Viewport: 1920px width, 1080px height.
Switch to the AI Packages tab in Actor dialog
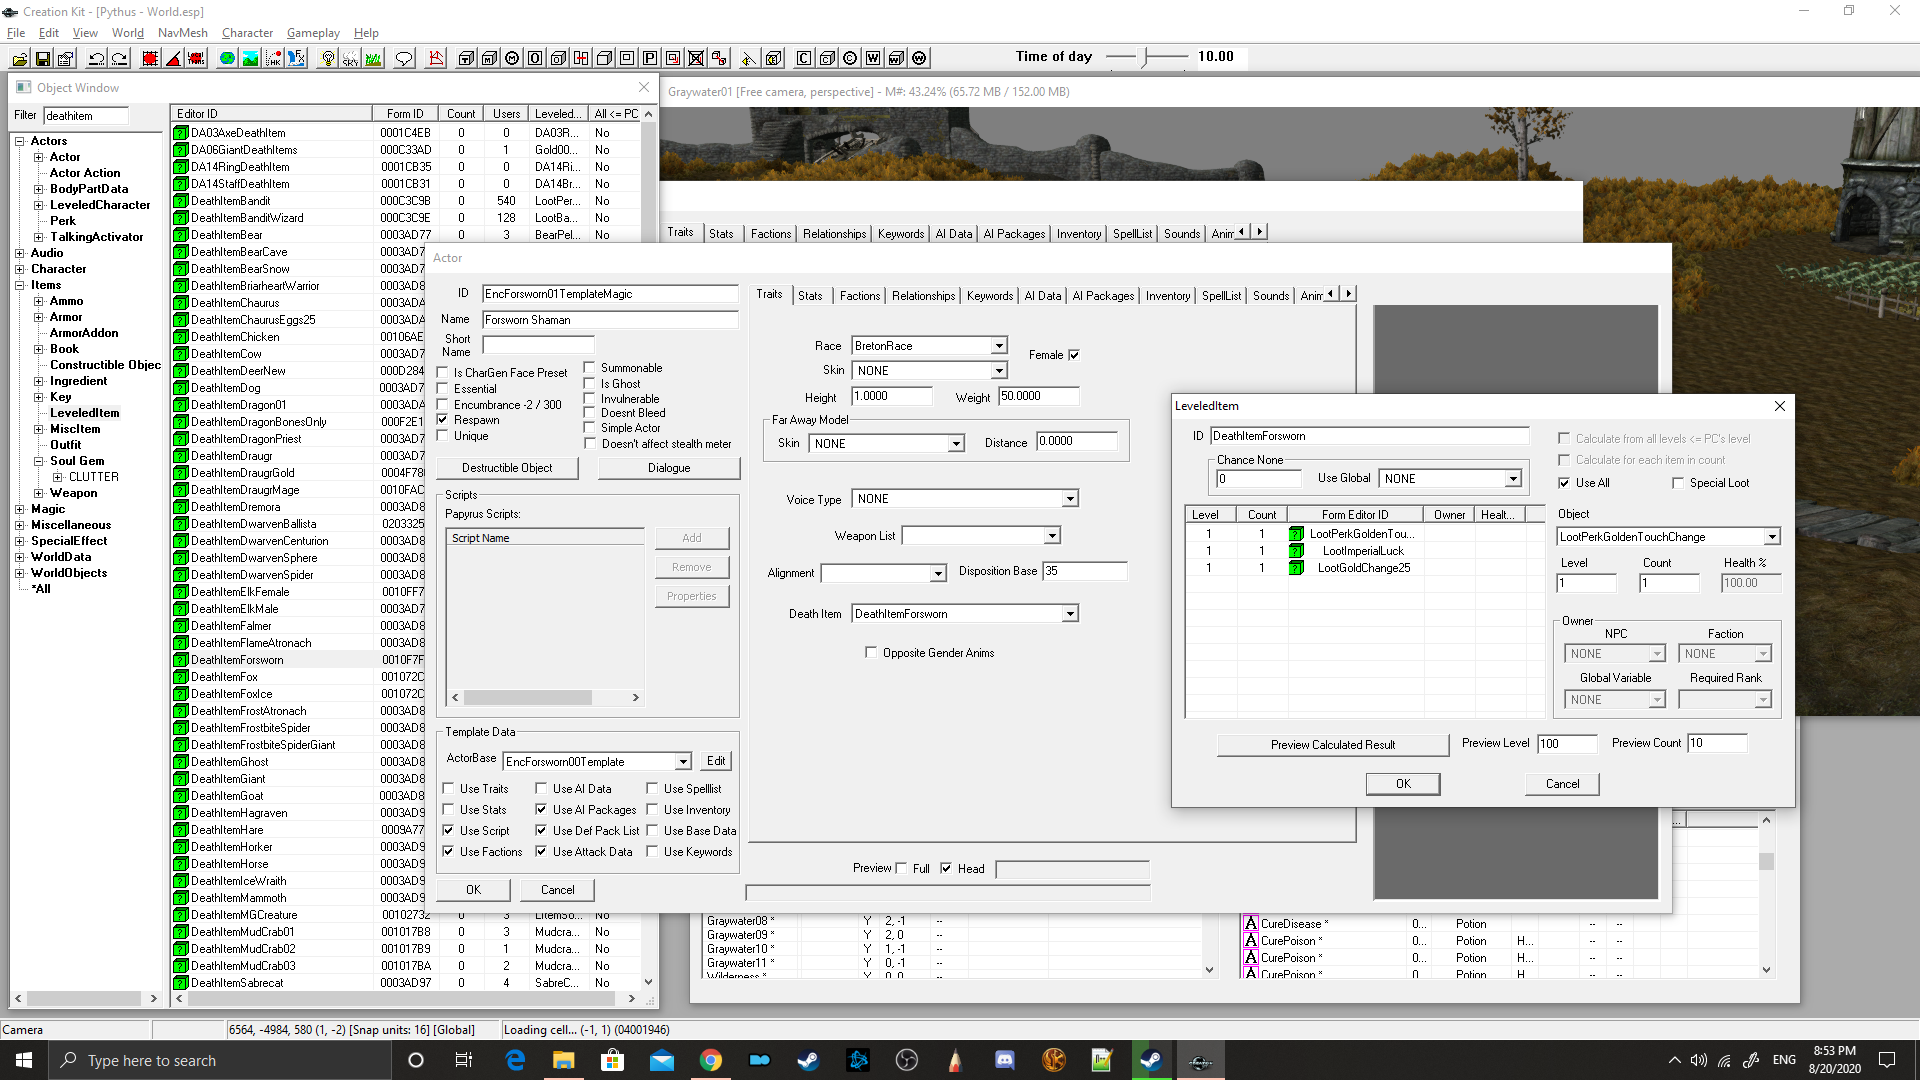point(1103,296)
